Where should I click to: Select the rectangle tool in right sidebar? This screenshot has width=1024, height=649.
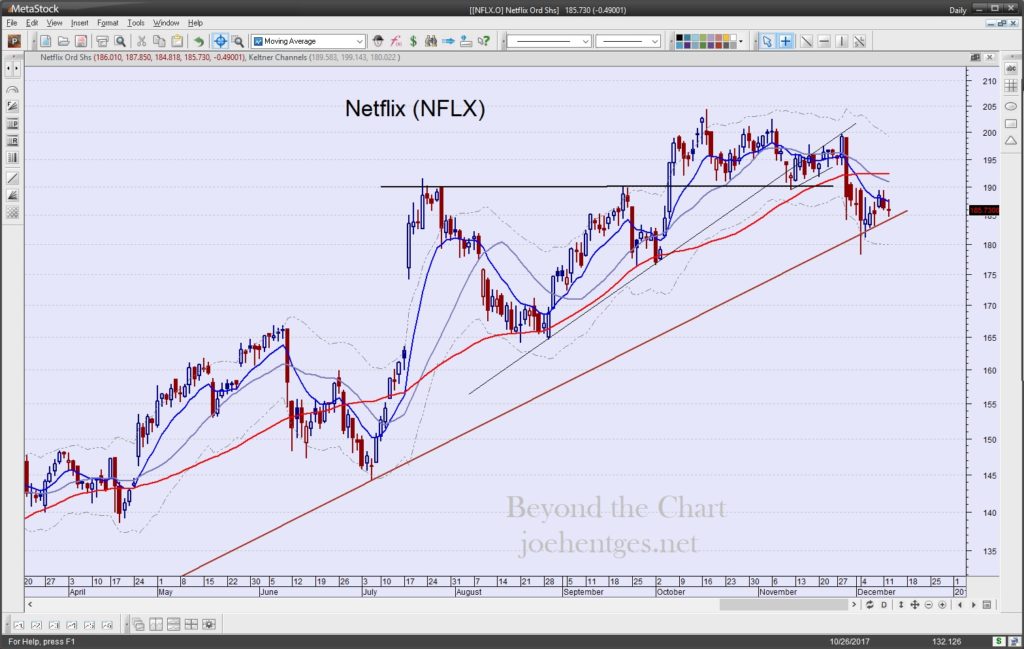pyautogui.click(x=1011, y=123)
